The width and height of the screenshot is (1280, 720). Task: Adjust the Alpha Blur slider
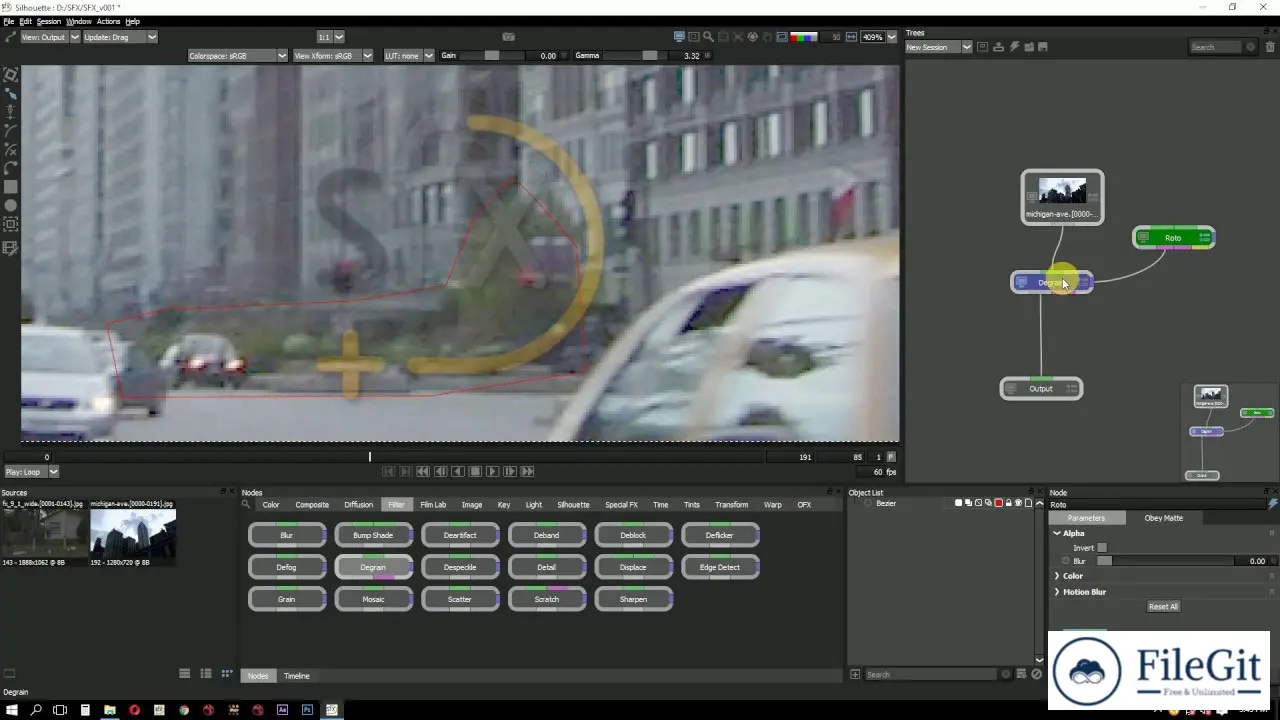(1165, 561)
